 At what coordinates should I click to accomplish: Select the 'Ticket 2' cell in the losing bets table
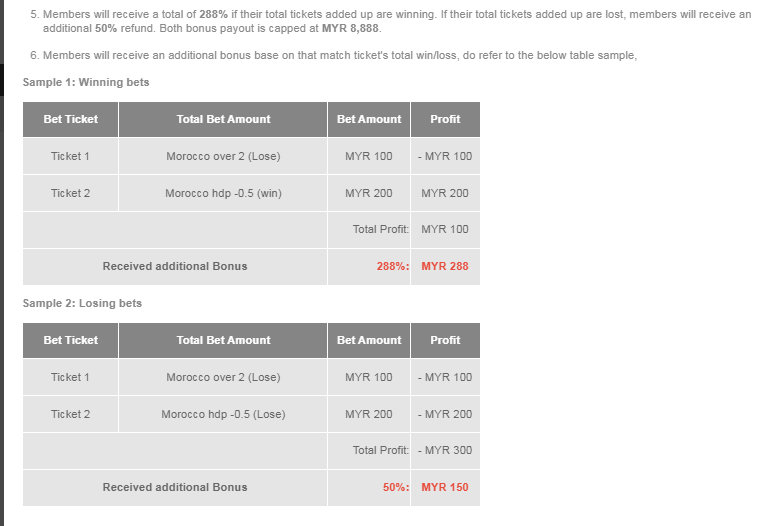[x=71, y=414]
